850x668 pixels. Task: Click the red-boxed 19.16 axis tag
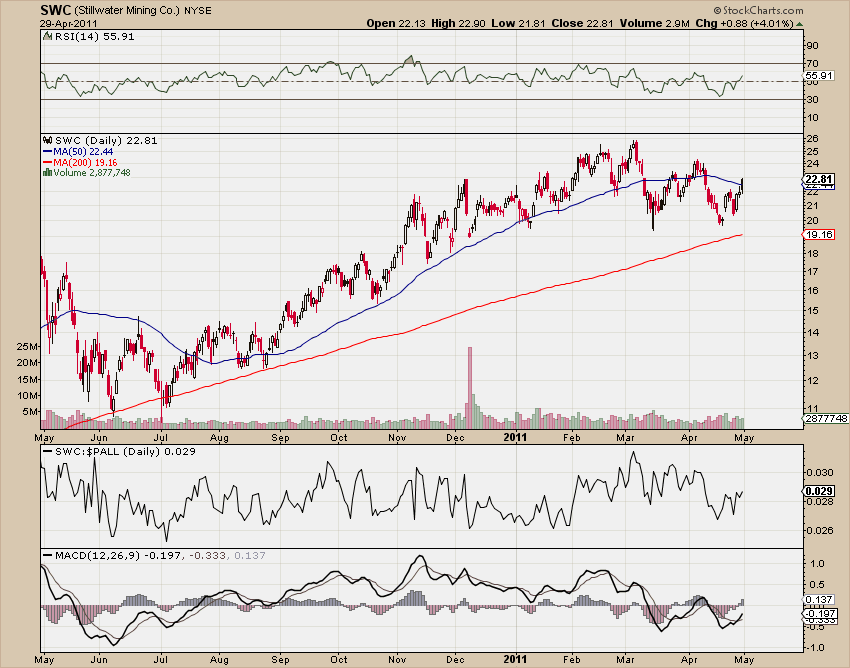tap(819, 235)
